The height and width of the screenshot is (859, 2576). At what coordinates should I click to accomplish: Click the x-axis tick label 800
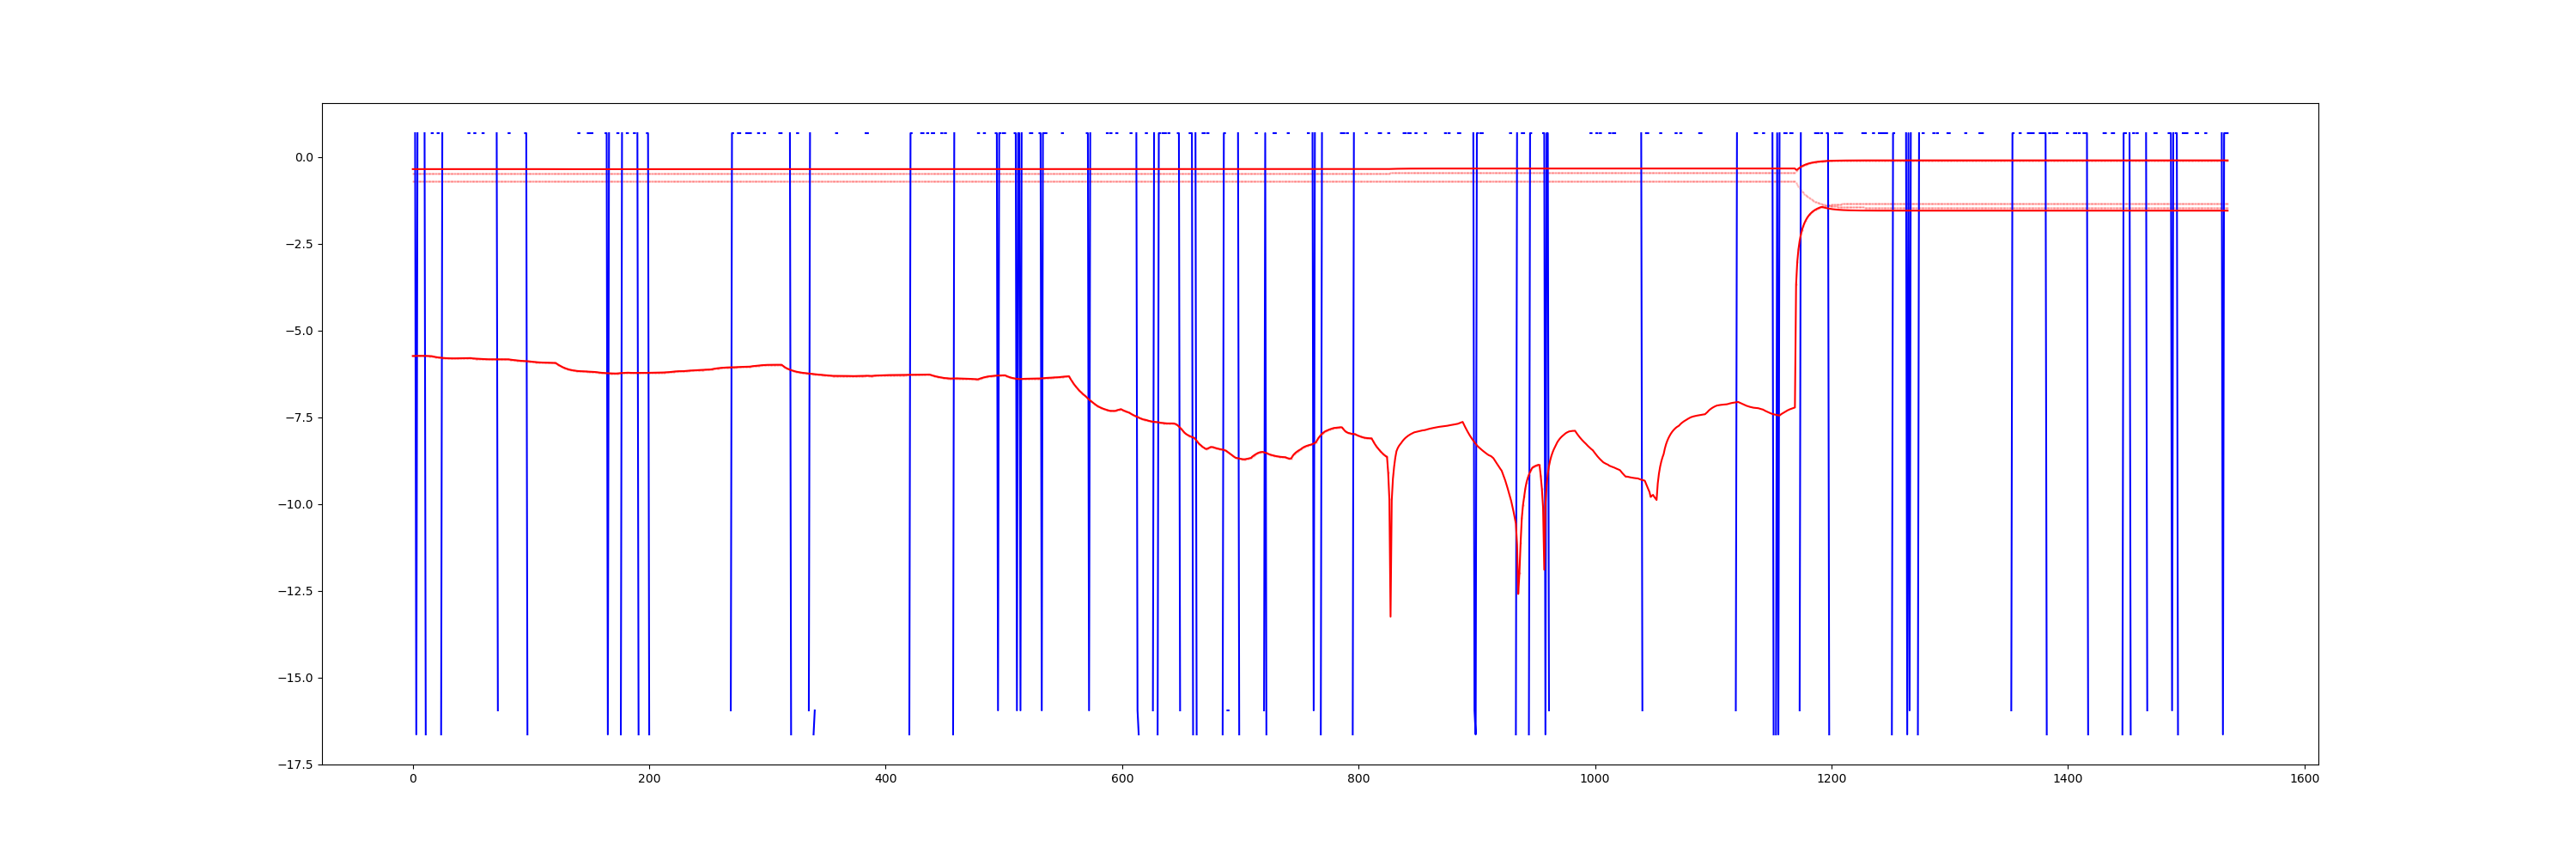(1358, 779)
